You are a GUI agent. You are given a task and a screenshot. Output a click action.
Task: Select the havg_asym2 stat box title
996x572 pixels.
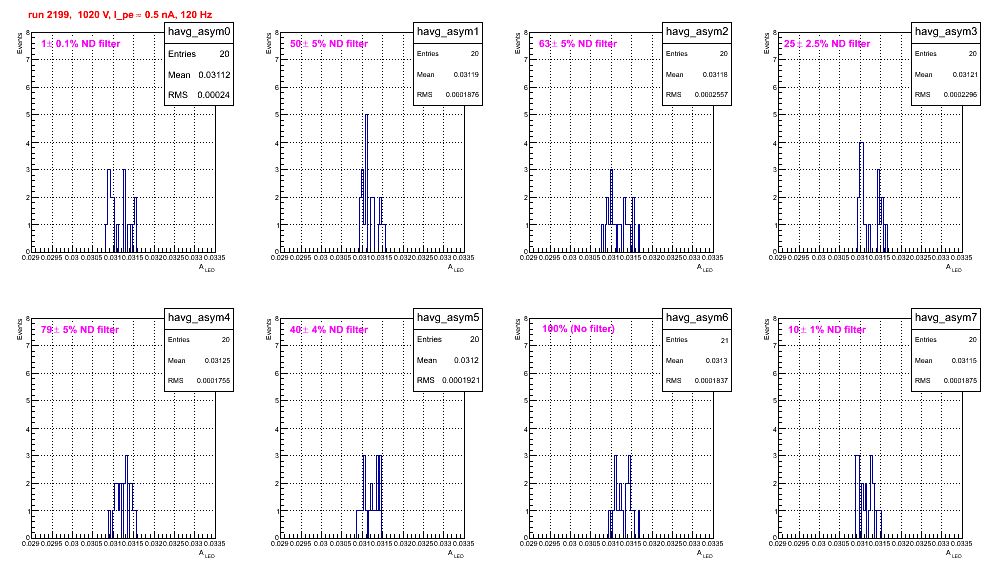pos(697,32)
